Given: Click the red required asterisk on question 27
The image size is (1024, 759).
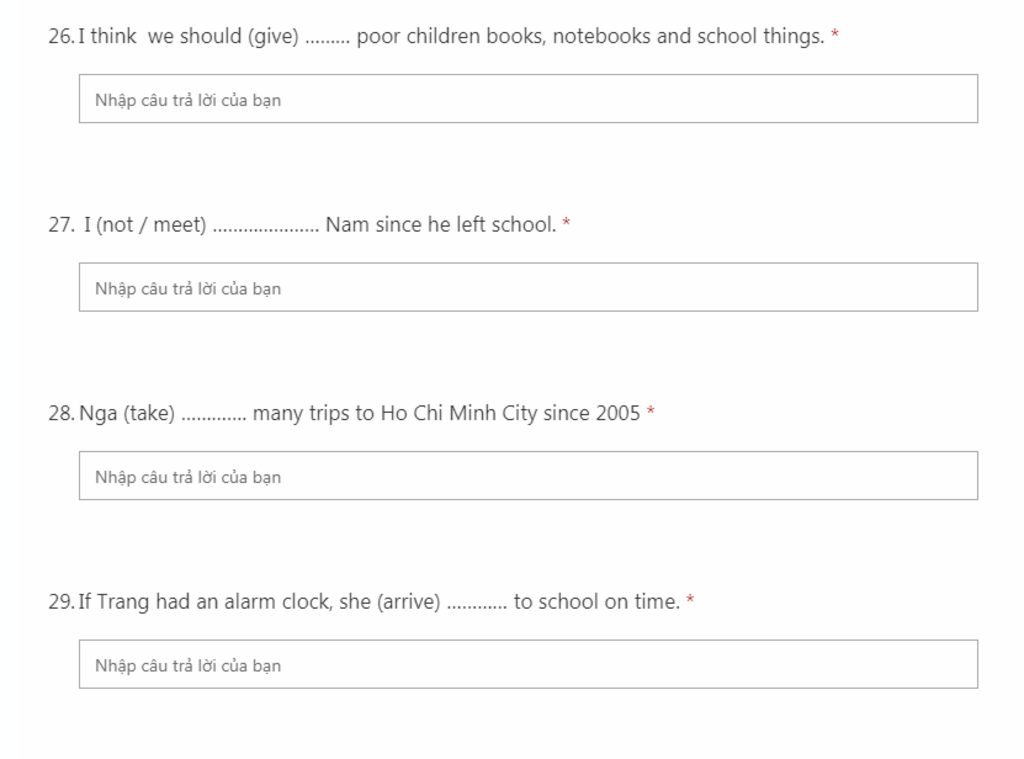Looking at the screenshot, I should pyautogui.click(x=566, y=223).
